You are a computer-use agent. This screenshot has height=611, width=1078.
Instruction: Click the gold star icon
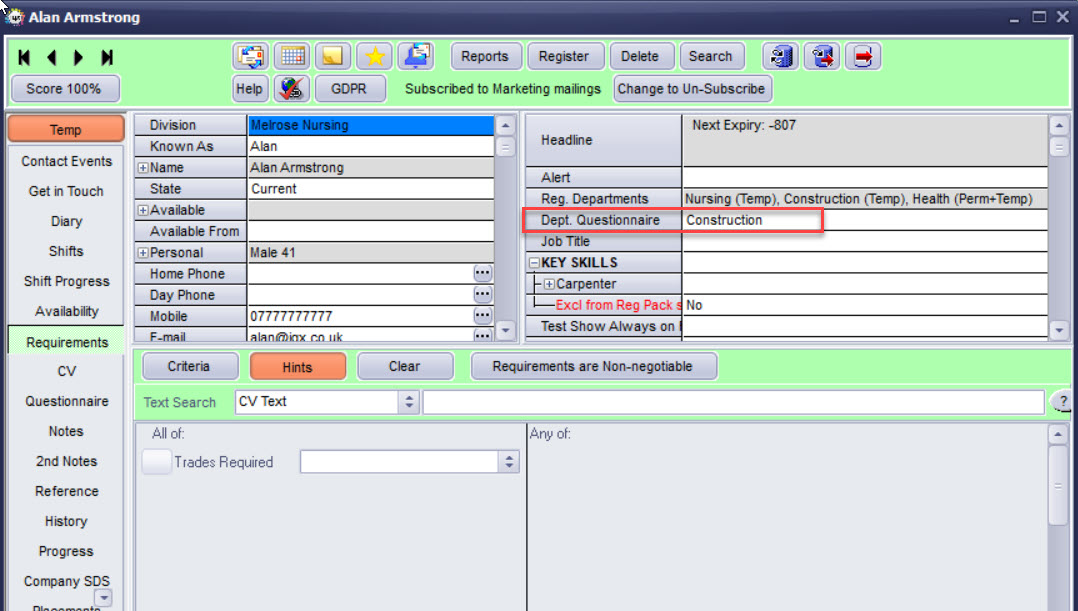coord(375,56)
